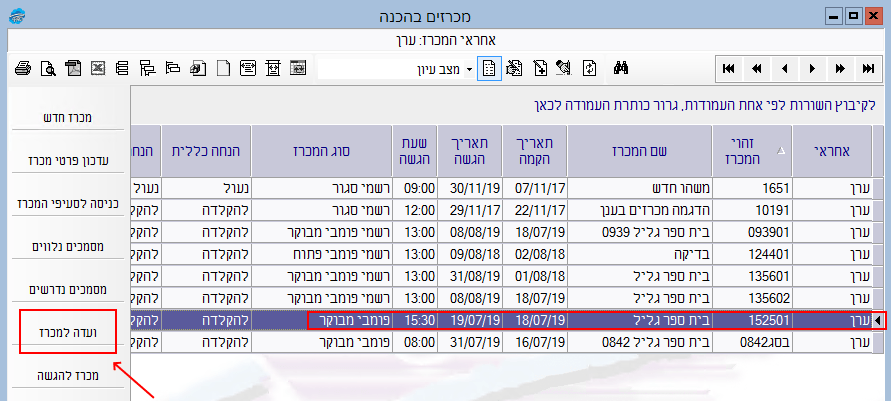Viewport: 891px width, 401px height.
Task: Open ועדה למכרז from the sidebar
Action: [x=68, y=332]
